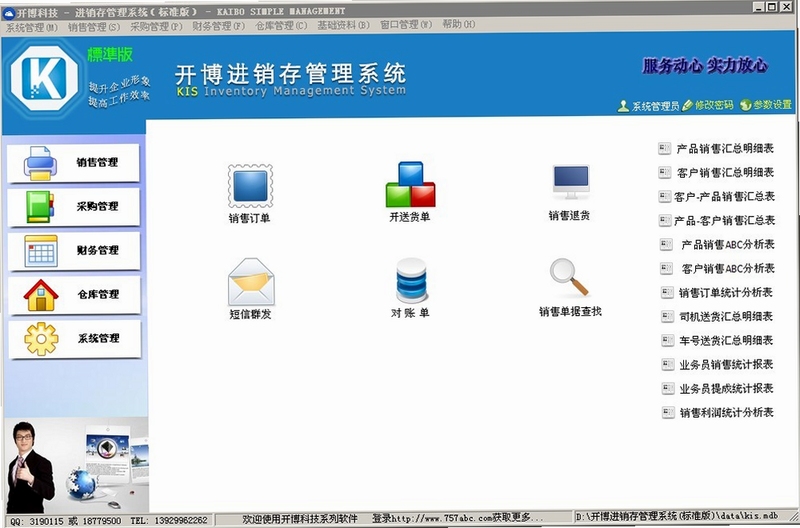The width and height of the screenshot is (800, 528).
Task: Click the 修改密码 link
Action: (714, 105)
